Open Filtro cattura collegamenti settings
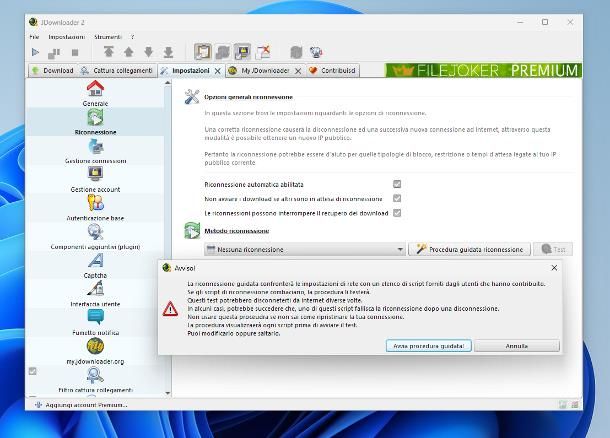This screenshot has height=438, width=610. (95, 380)
